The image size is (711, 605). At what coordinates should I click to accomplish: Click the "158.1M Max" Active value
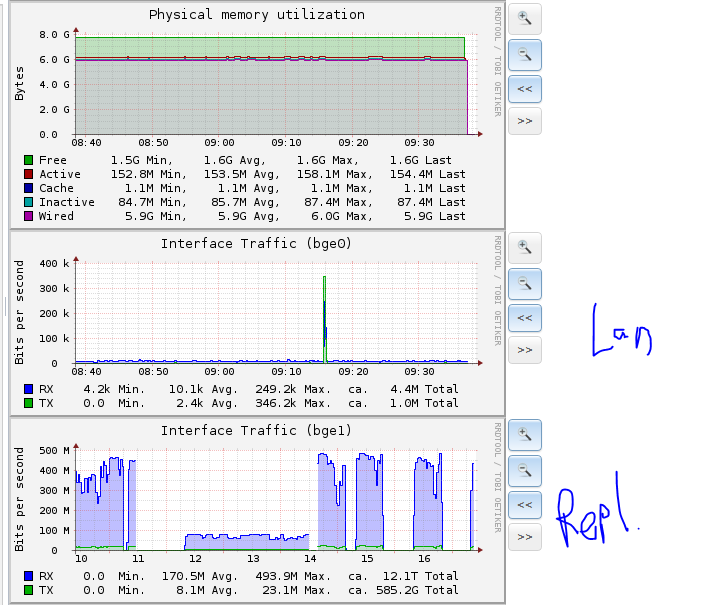pyautogui.click(x=334, y=175)
